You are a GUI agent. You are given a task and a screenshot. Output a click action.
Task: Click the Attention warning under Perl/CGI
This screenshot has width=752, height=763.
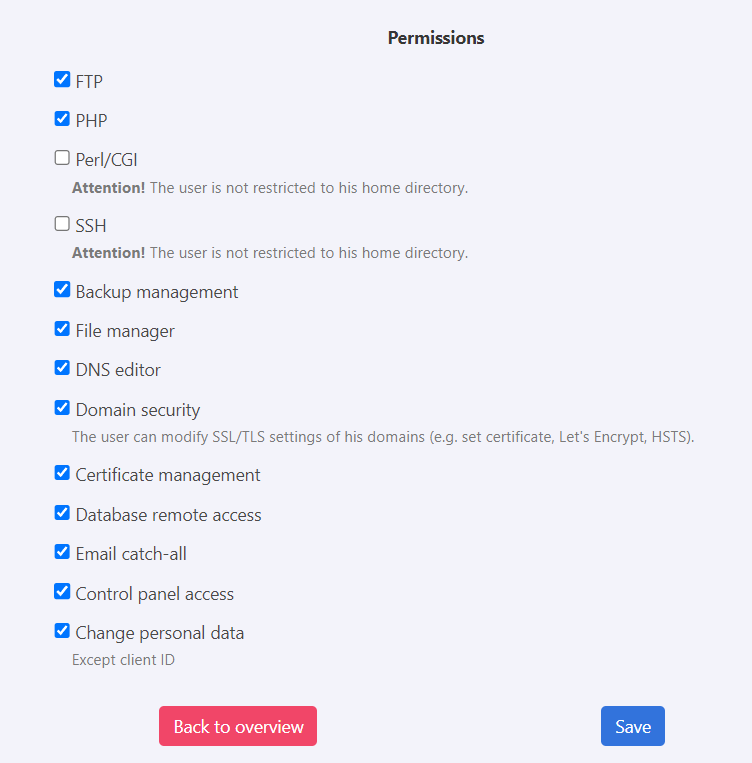coord(270,187)
